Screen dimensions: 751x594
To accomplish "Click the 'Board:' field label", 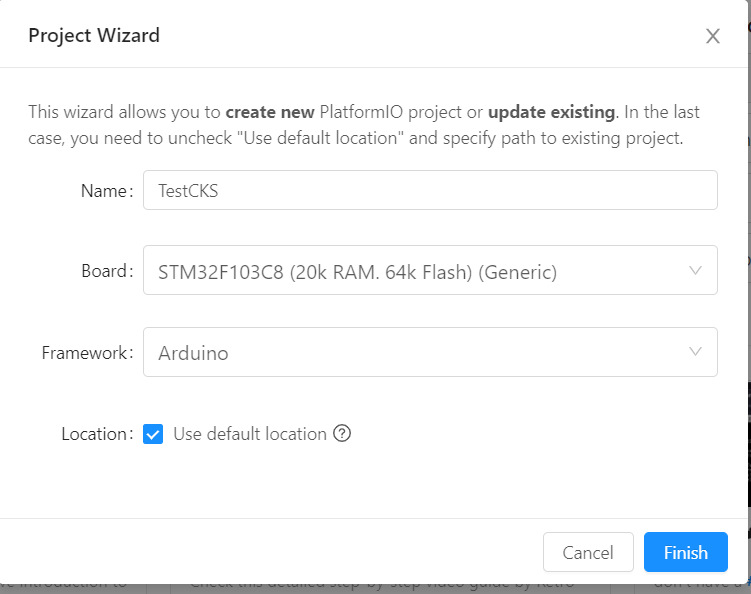I will point(107,271).
